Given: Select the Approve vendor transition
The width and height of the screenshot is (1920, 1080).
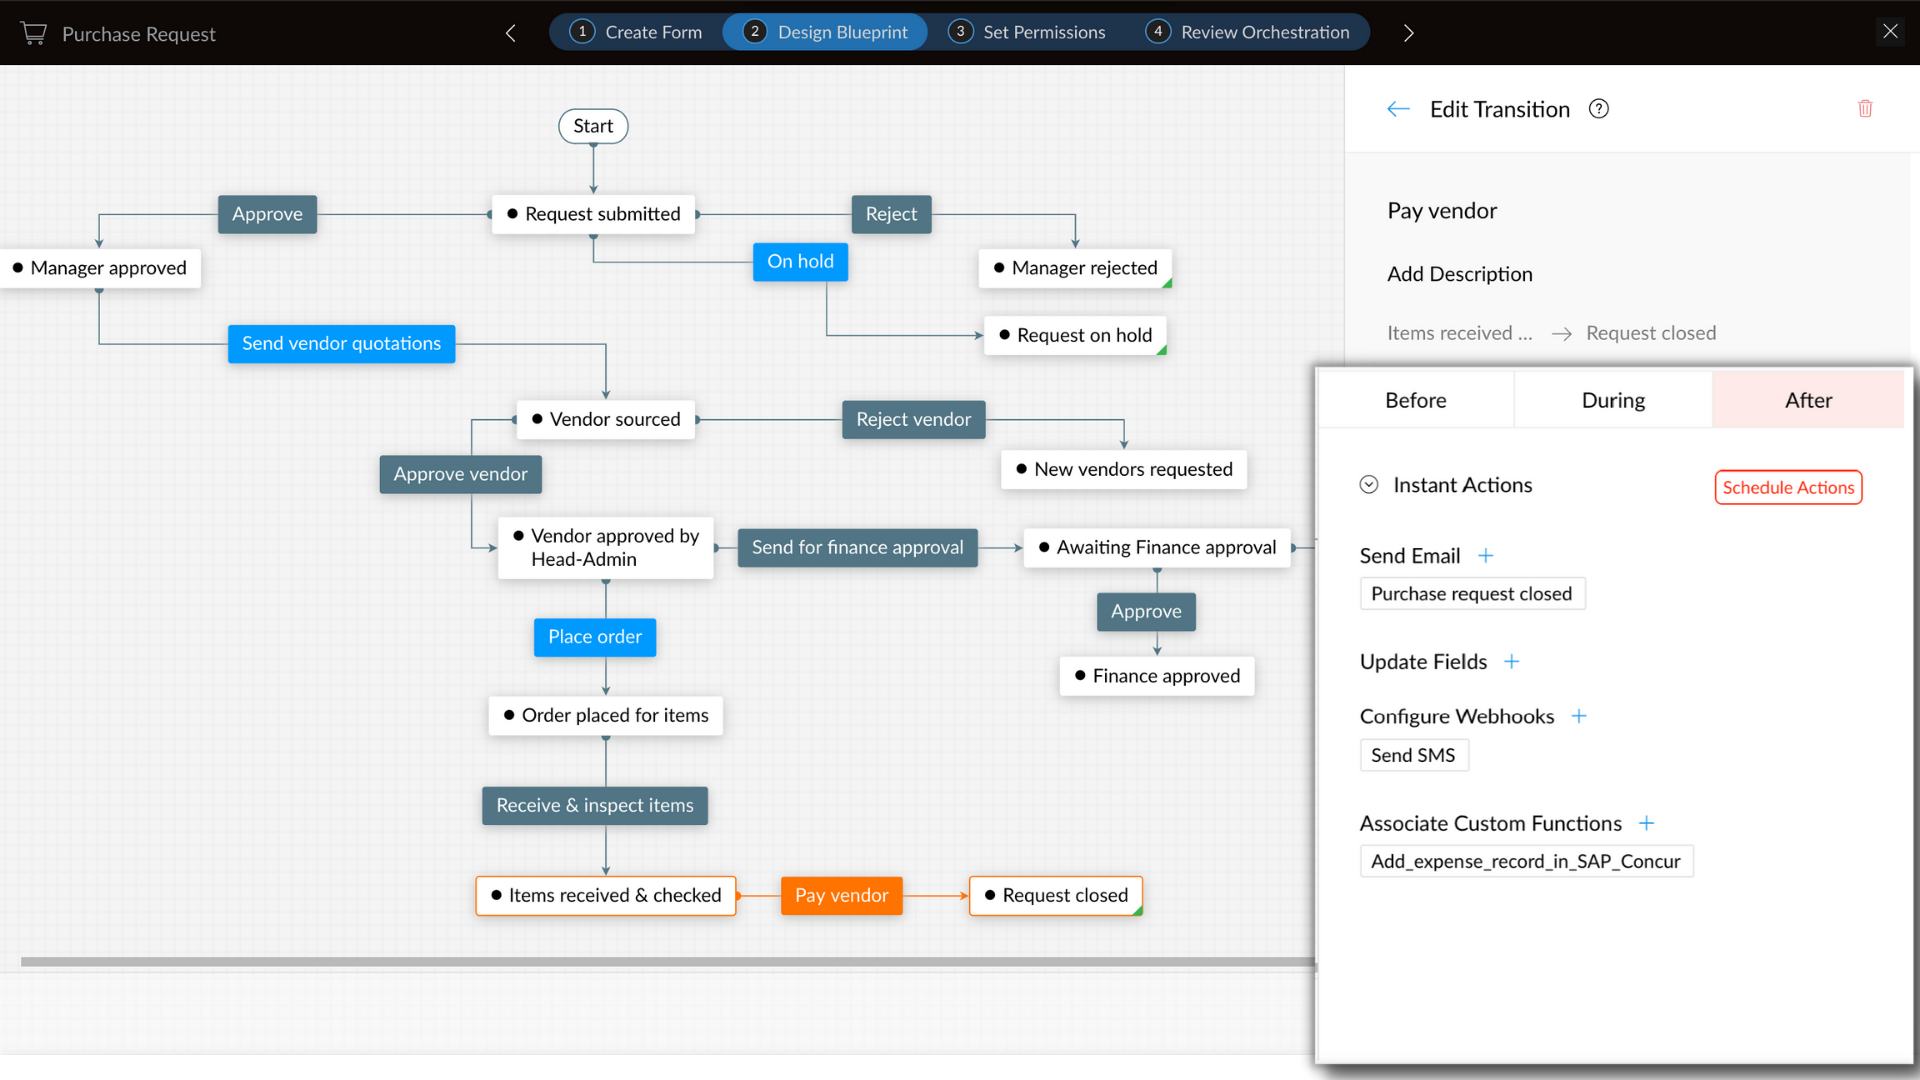Looking at the screenshot, I should coord(460,474).
